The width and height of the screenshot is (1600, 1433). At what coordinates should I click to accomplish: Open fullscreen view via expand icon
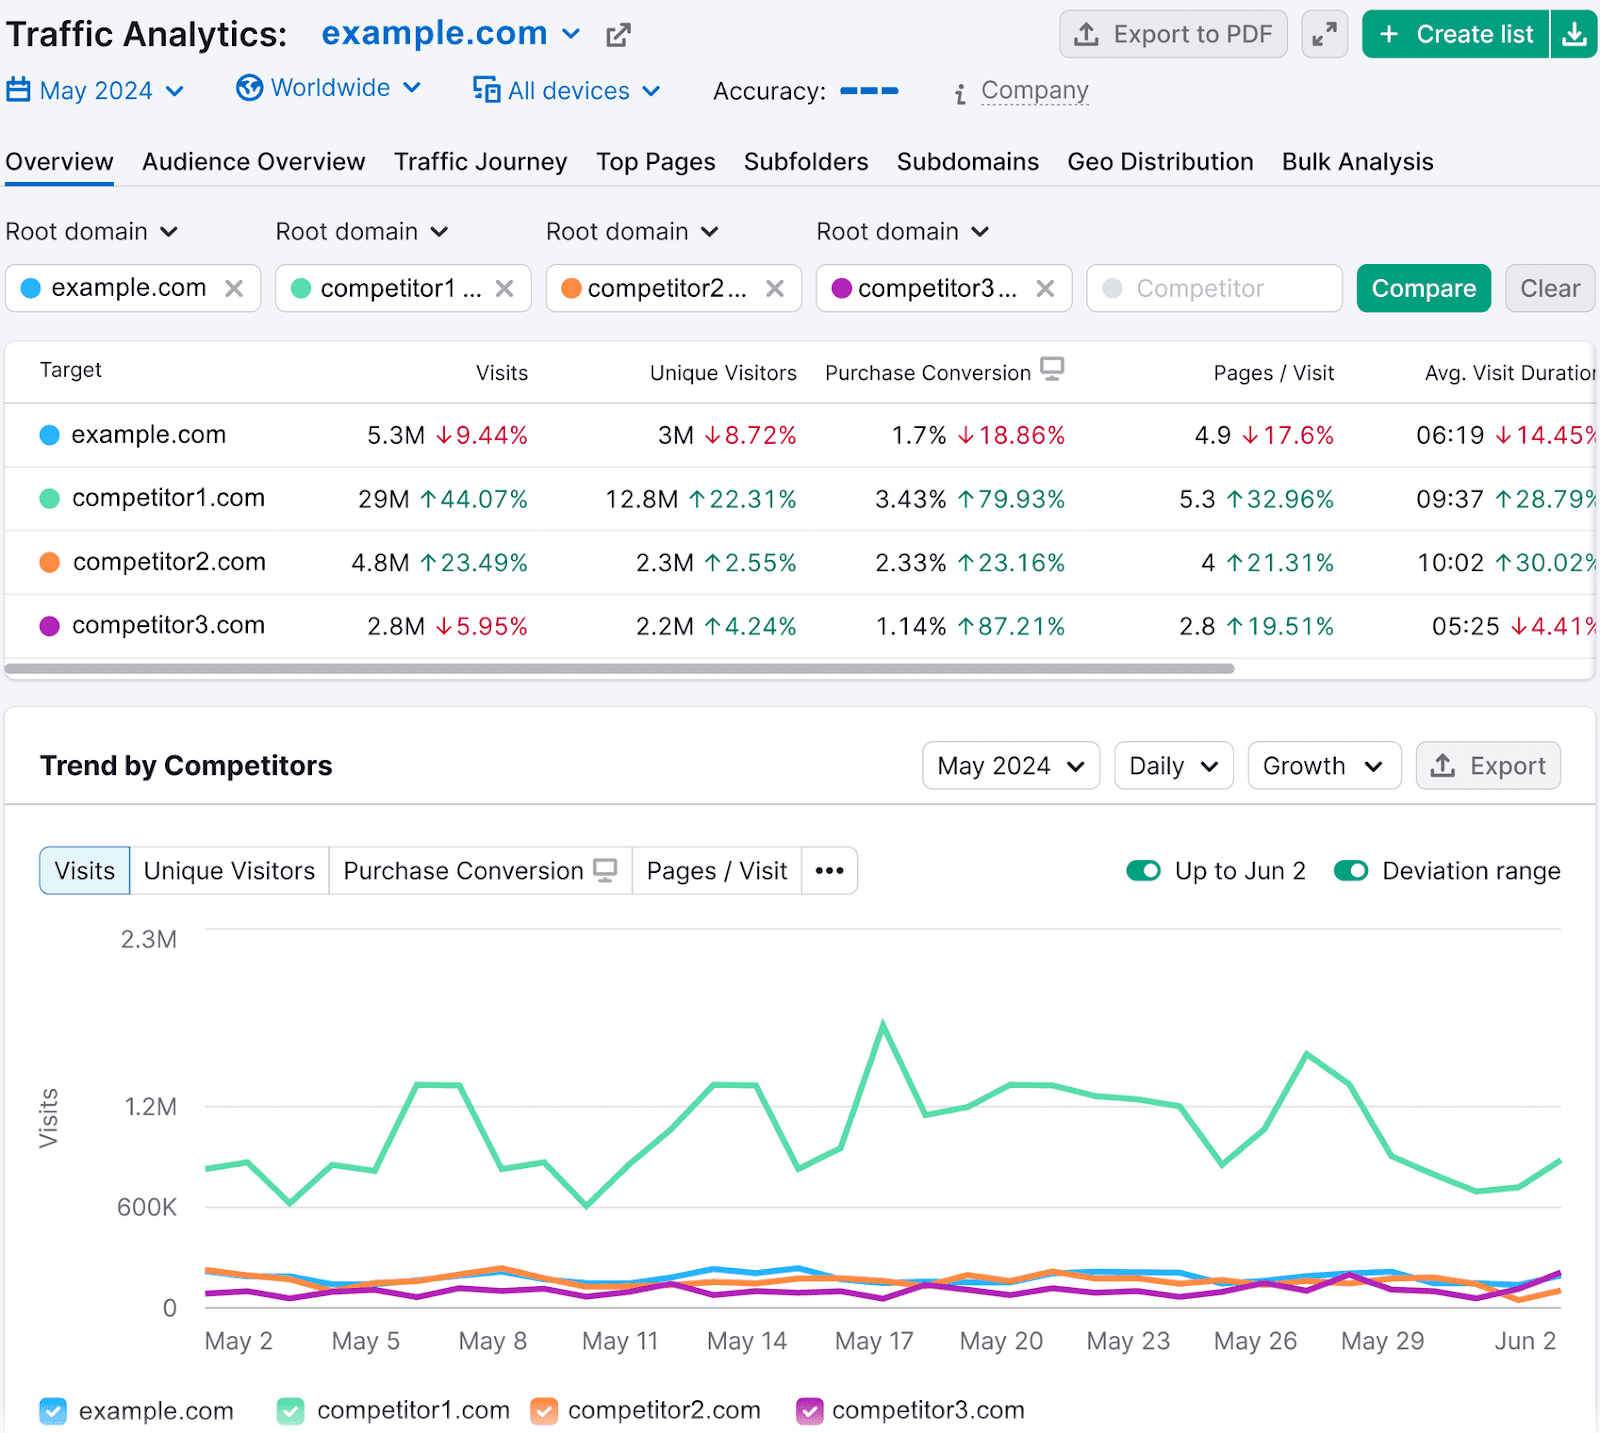(x=1324, y=33)
